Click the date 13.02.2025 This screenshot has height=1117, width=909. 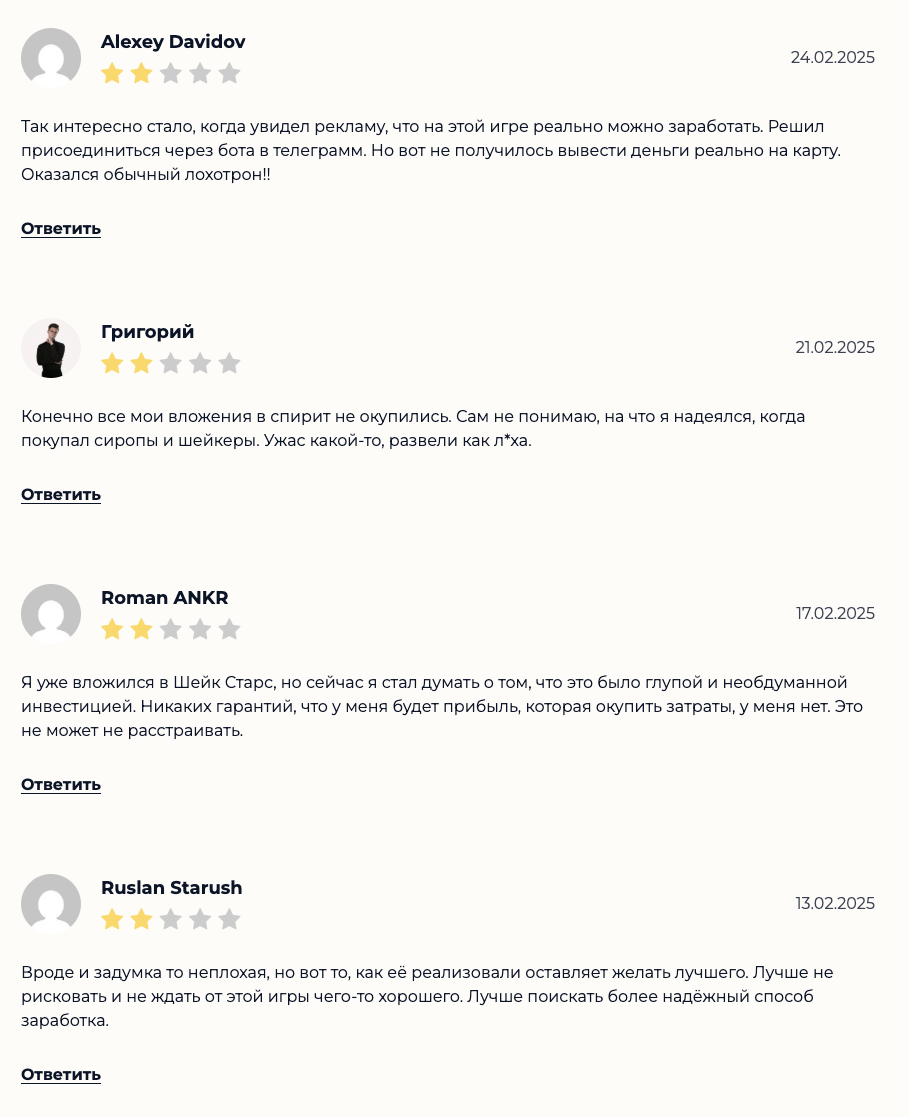point(835,903)
